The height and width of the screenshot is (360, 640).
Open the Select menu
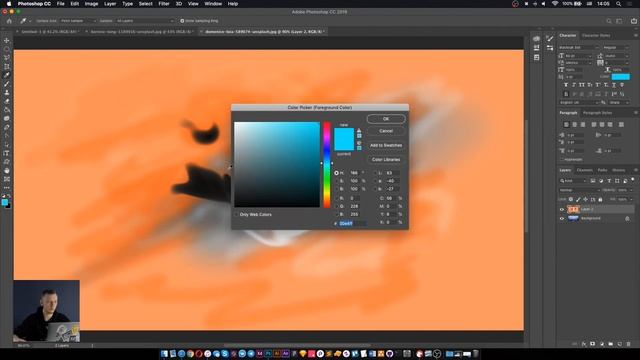click(x=145, y=4)
